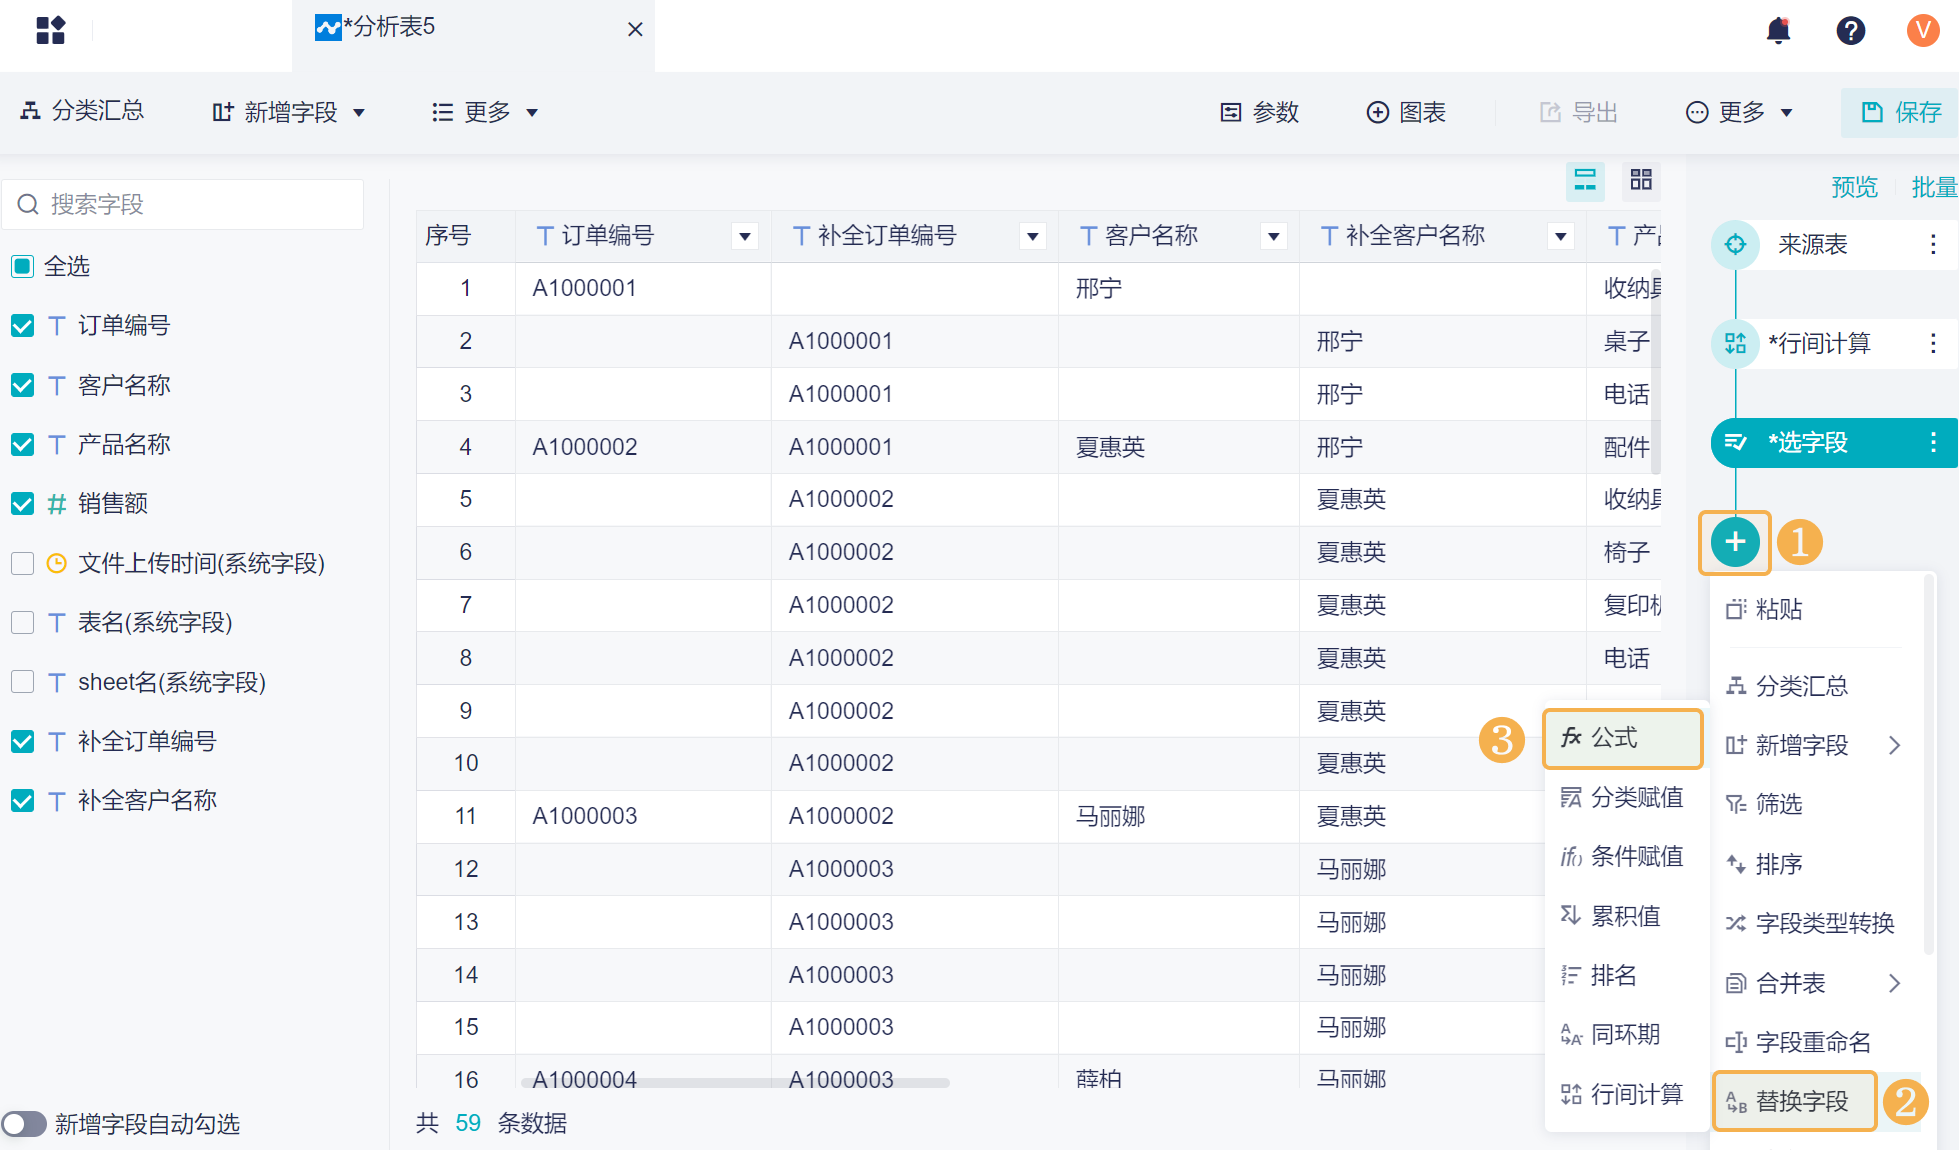Switch to grid card view icon
Viewport: 1959px width, 1150px height.
(1641, 181)
